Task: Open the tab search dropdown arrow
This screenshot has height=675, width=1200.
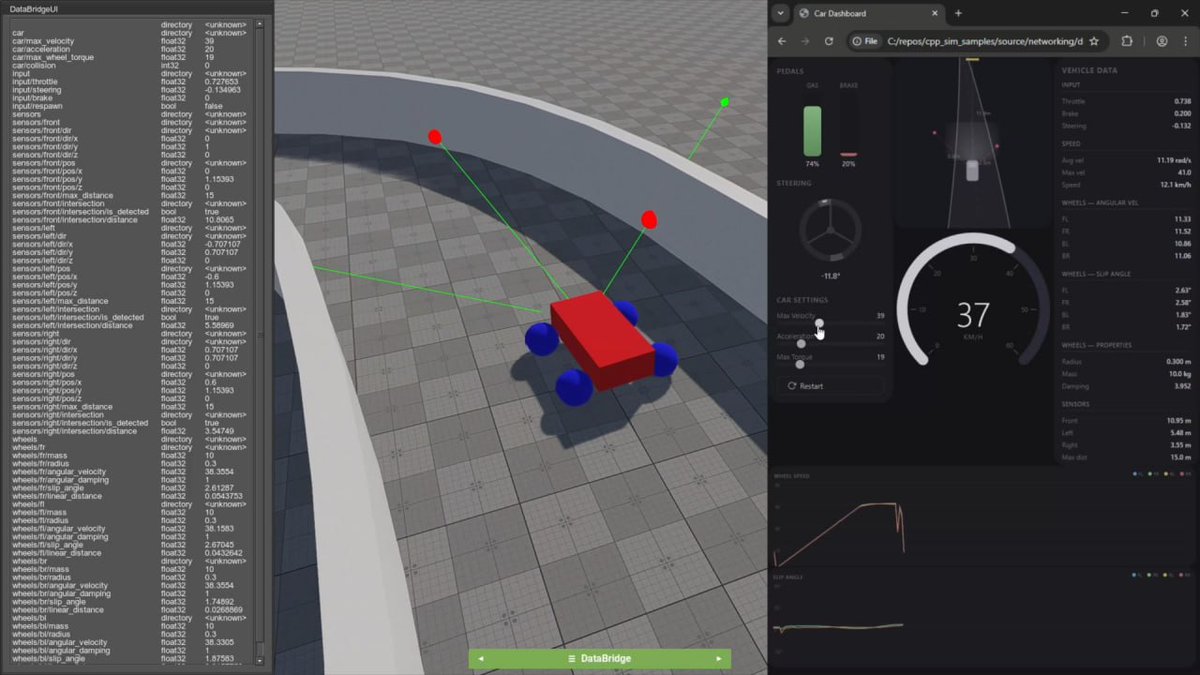Action: tap(780, 13)
